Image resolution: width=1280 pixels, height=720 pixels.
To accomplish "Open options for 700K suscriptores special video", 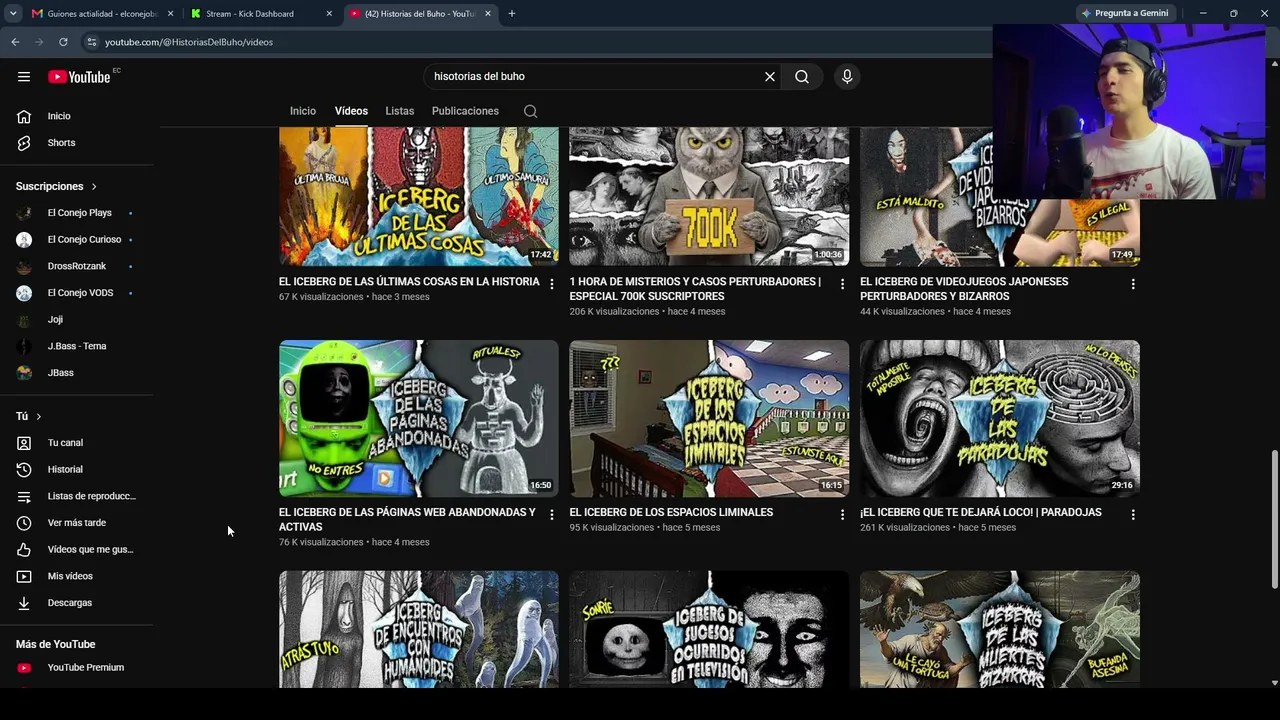I will pyautogui.click(x=842, y=284).
